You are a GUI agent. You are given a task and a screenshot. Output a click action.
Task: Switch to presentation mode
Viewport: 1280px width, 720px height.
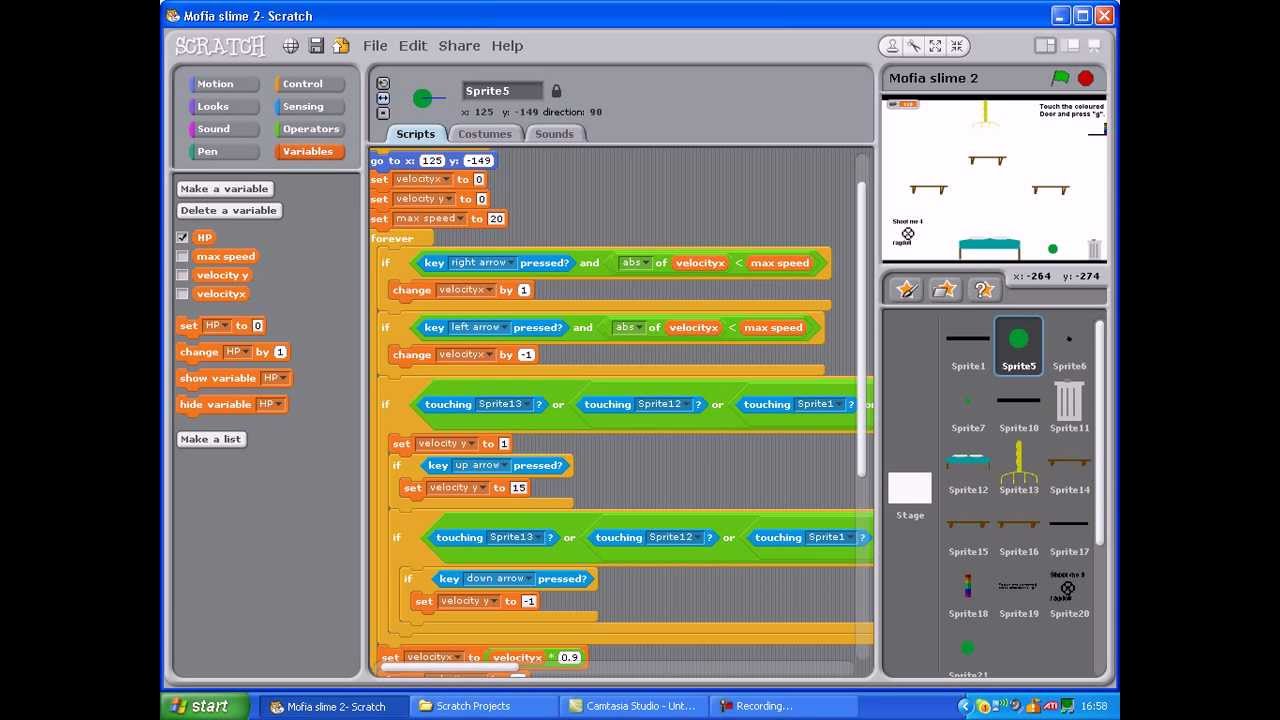point(1094,46)
